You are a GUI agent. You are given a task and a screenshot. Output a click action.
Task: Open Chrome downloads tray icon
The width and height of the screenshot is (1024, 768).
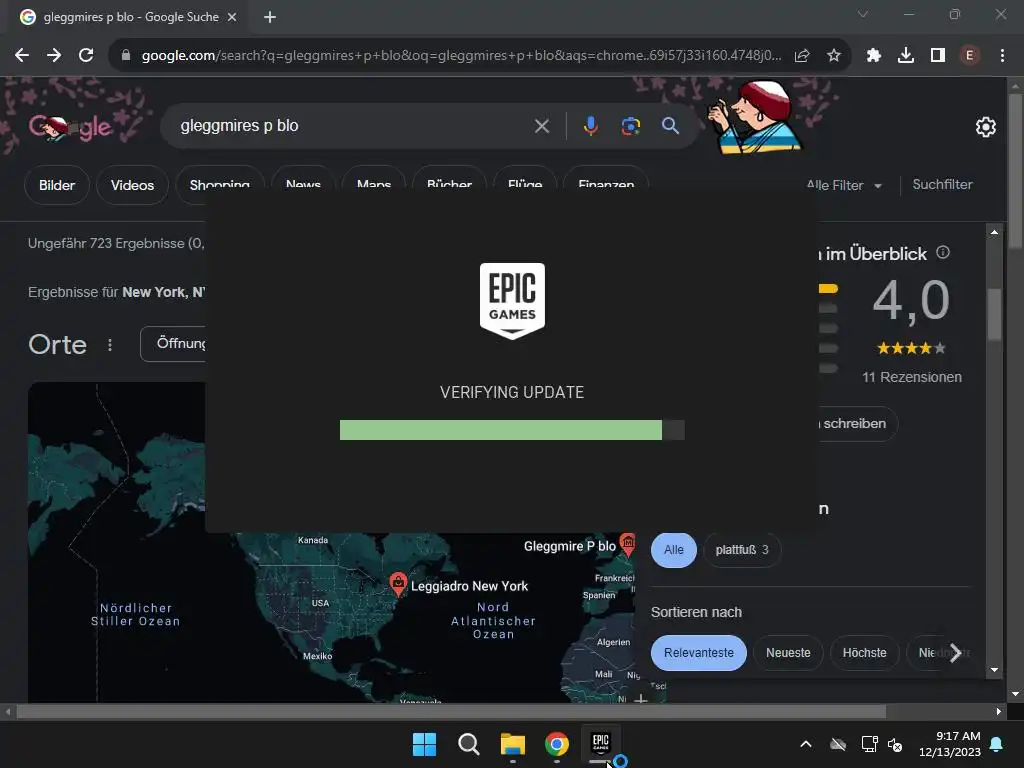[906, 56]
